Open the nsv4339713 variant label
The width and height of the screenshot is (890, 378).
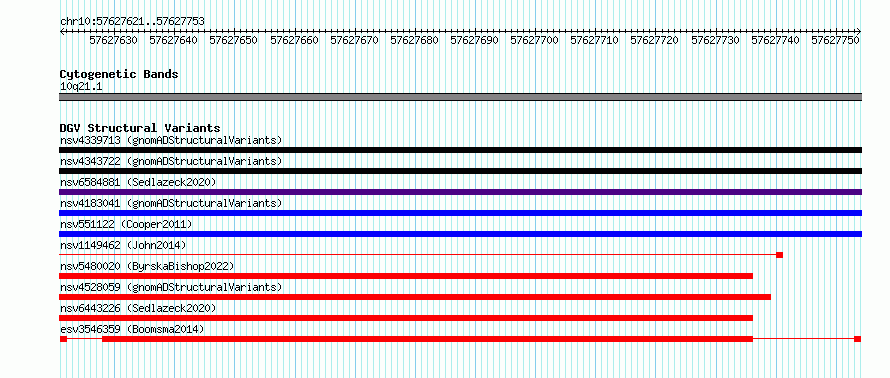[171, 140]
